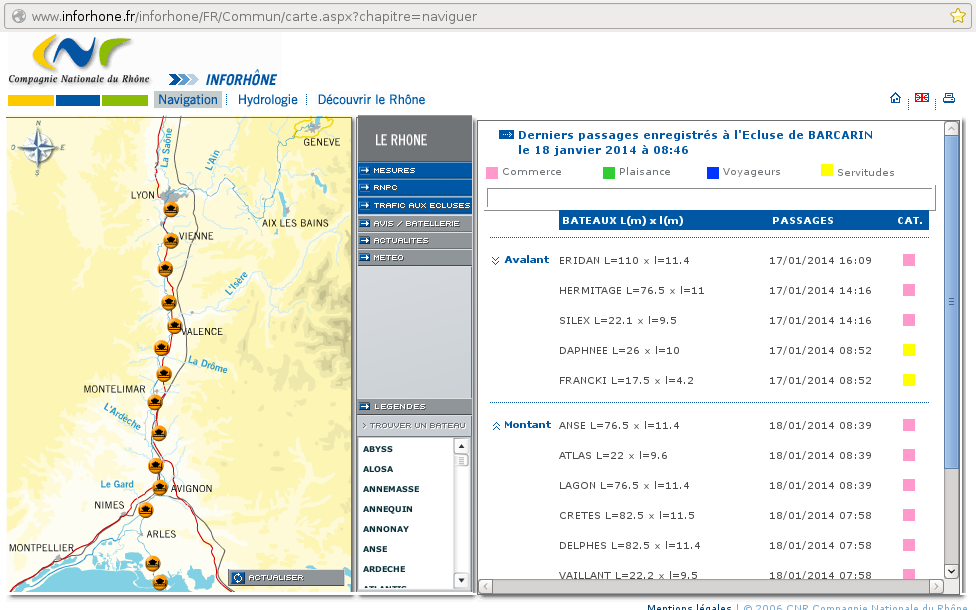Open the Meteo sidebar item
The image size is (976, 610).
414,257
